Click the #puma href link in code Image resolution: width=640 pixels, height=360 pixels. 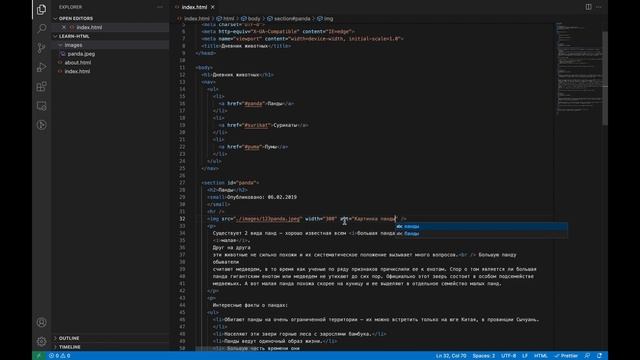(x=251, y=147)
